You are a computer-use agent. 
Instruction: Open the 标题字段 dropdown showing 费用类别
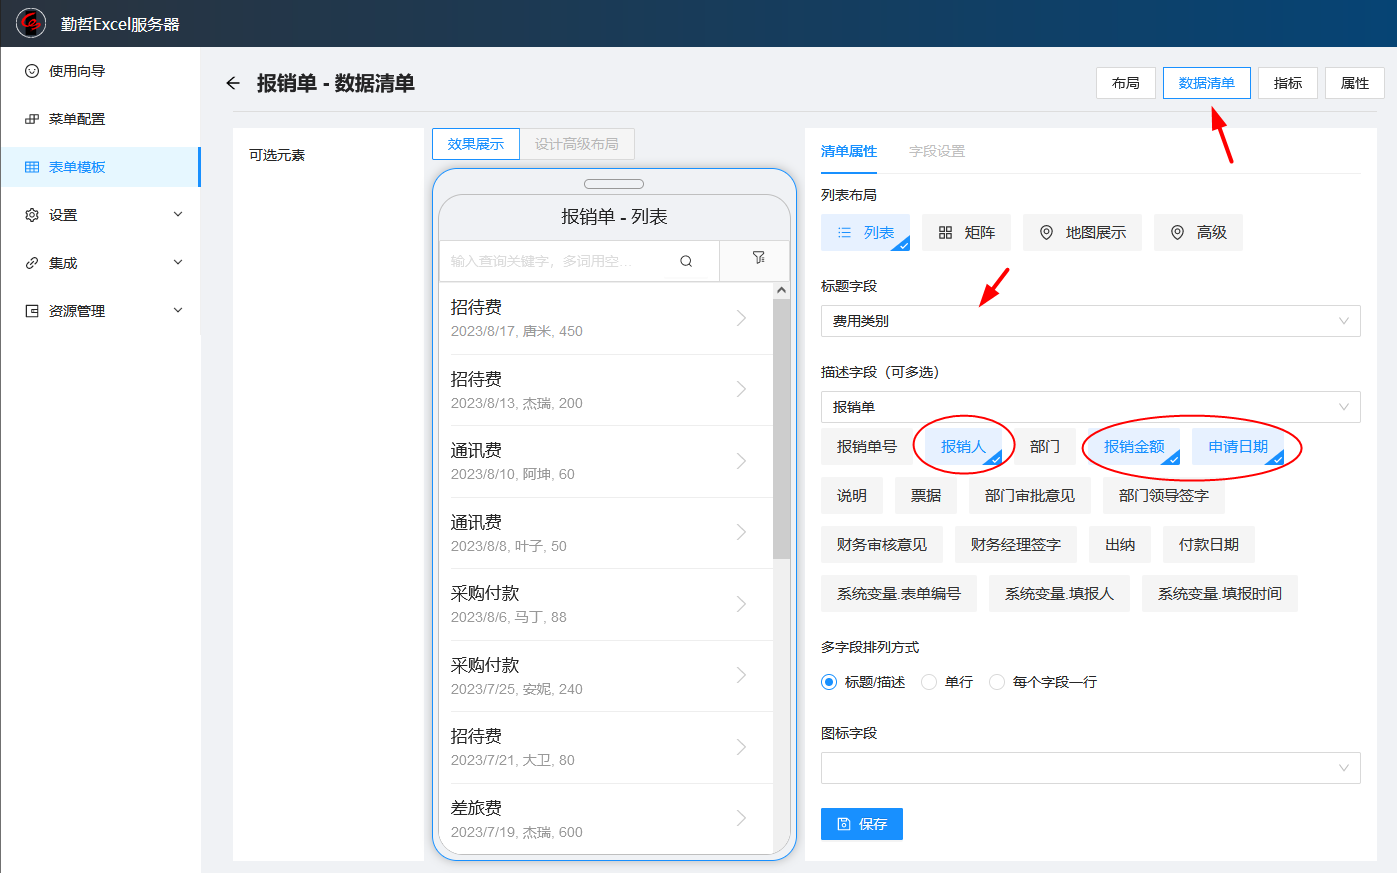[1090, 321]
